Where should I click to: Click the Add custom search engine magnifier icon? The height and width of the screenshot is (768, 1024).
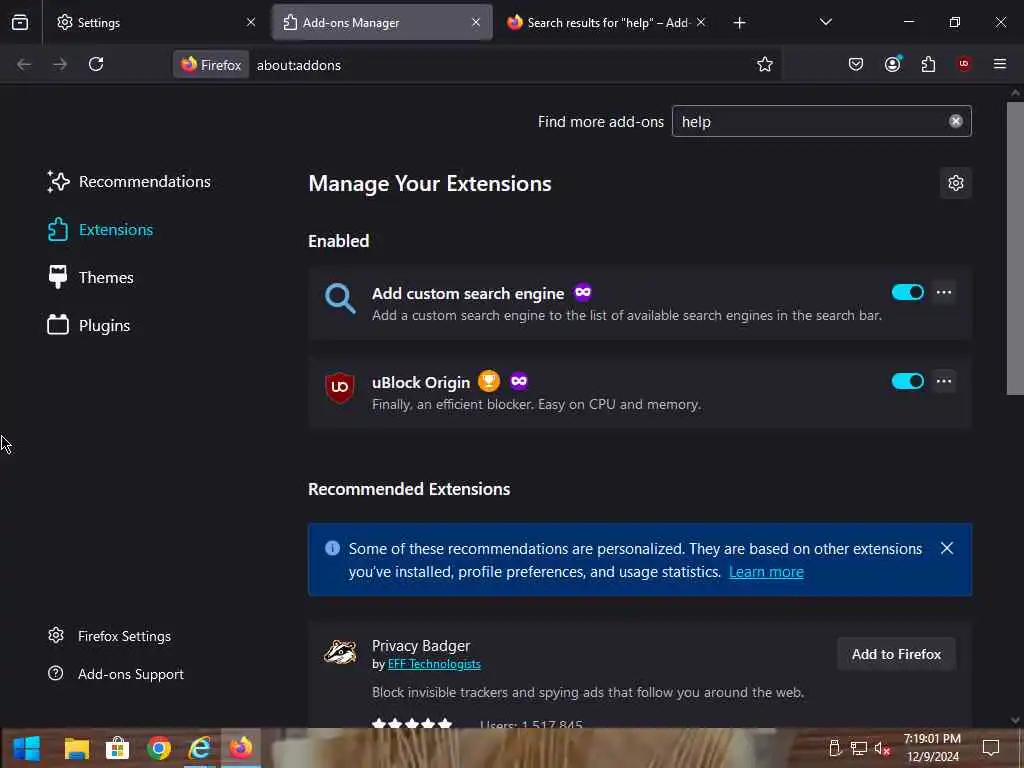pyautogui.click(x=340, y=299)
